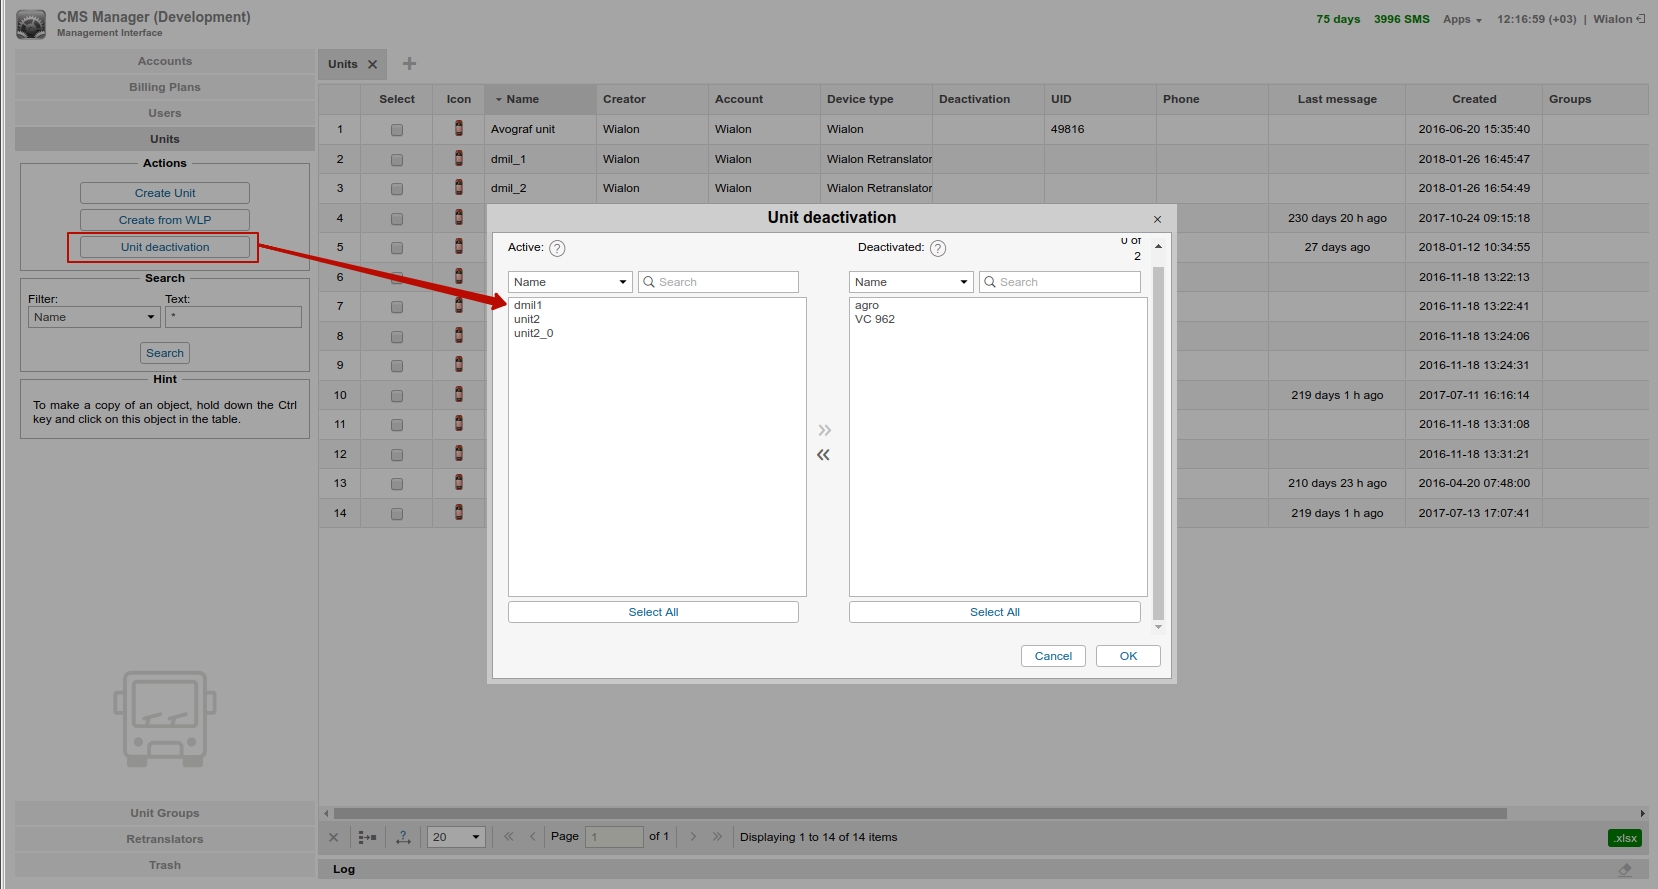Click the dialog's vertical scrollbar
Viewport: 1658px width, 889px height.
point(1158,440)
